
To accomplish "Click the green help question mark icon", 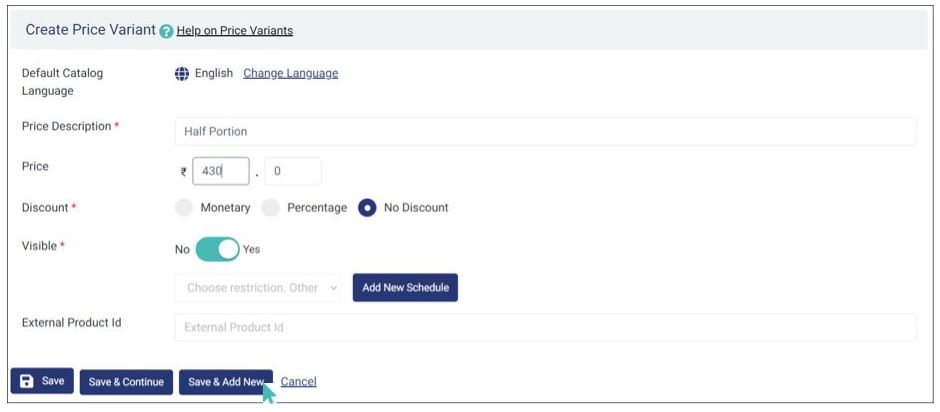I will click(167, 31).
